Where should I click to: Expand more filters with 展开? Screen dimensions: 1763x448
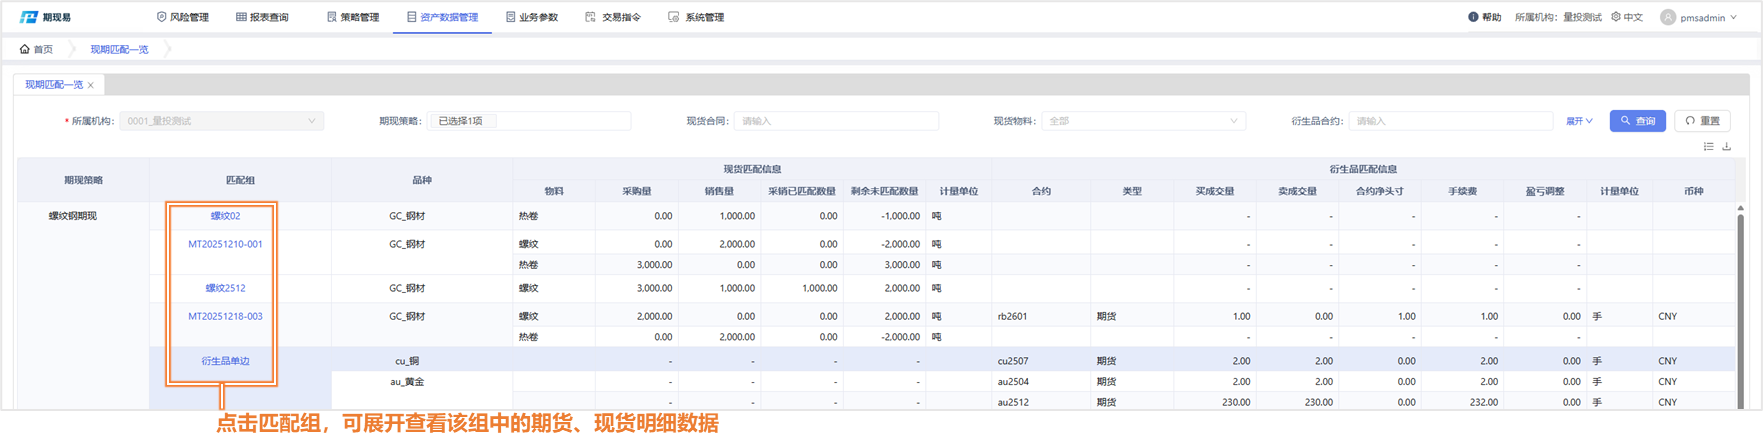point(1579,121)
